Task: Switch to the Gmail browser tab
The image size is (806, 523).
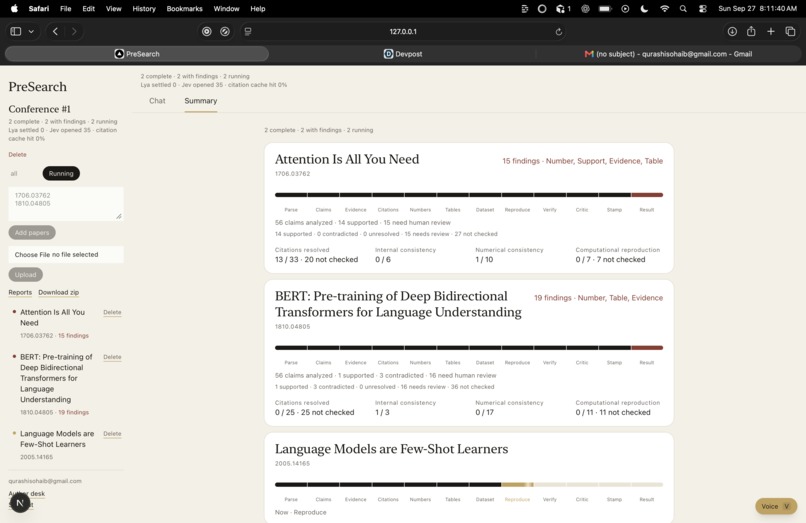Action: point(668,53)
